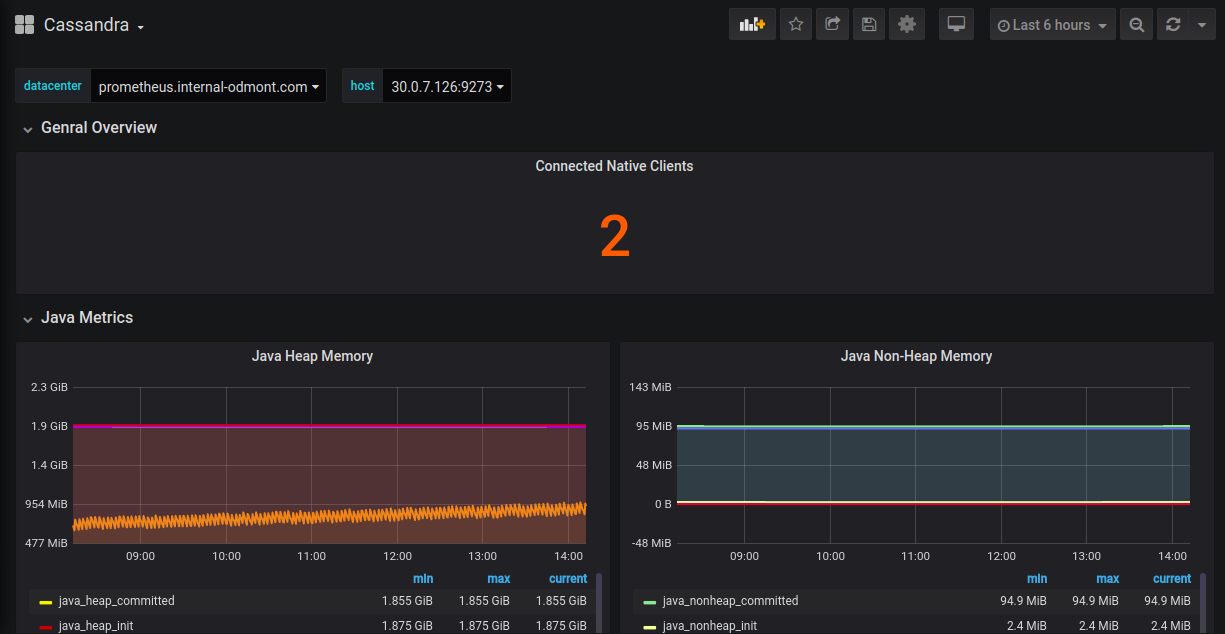Click the Add panel icon
Screen dimensions: 1225x634
pos(752,25)
